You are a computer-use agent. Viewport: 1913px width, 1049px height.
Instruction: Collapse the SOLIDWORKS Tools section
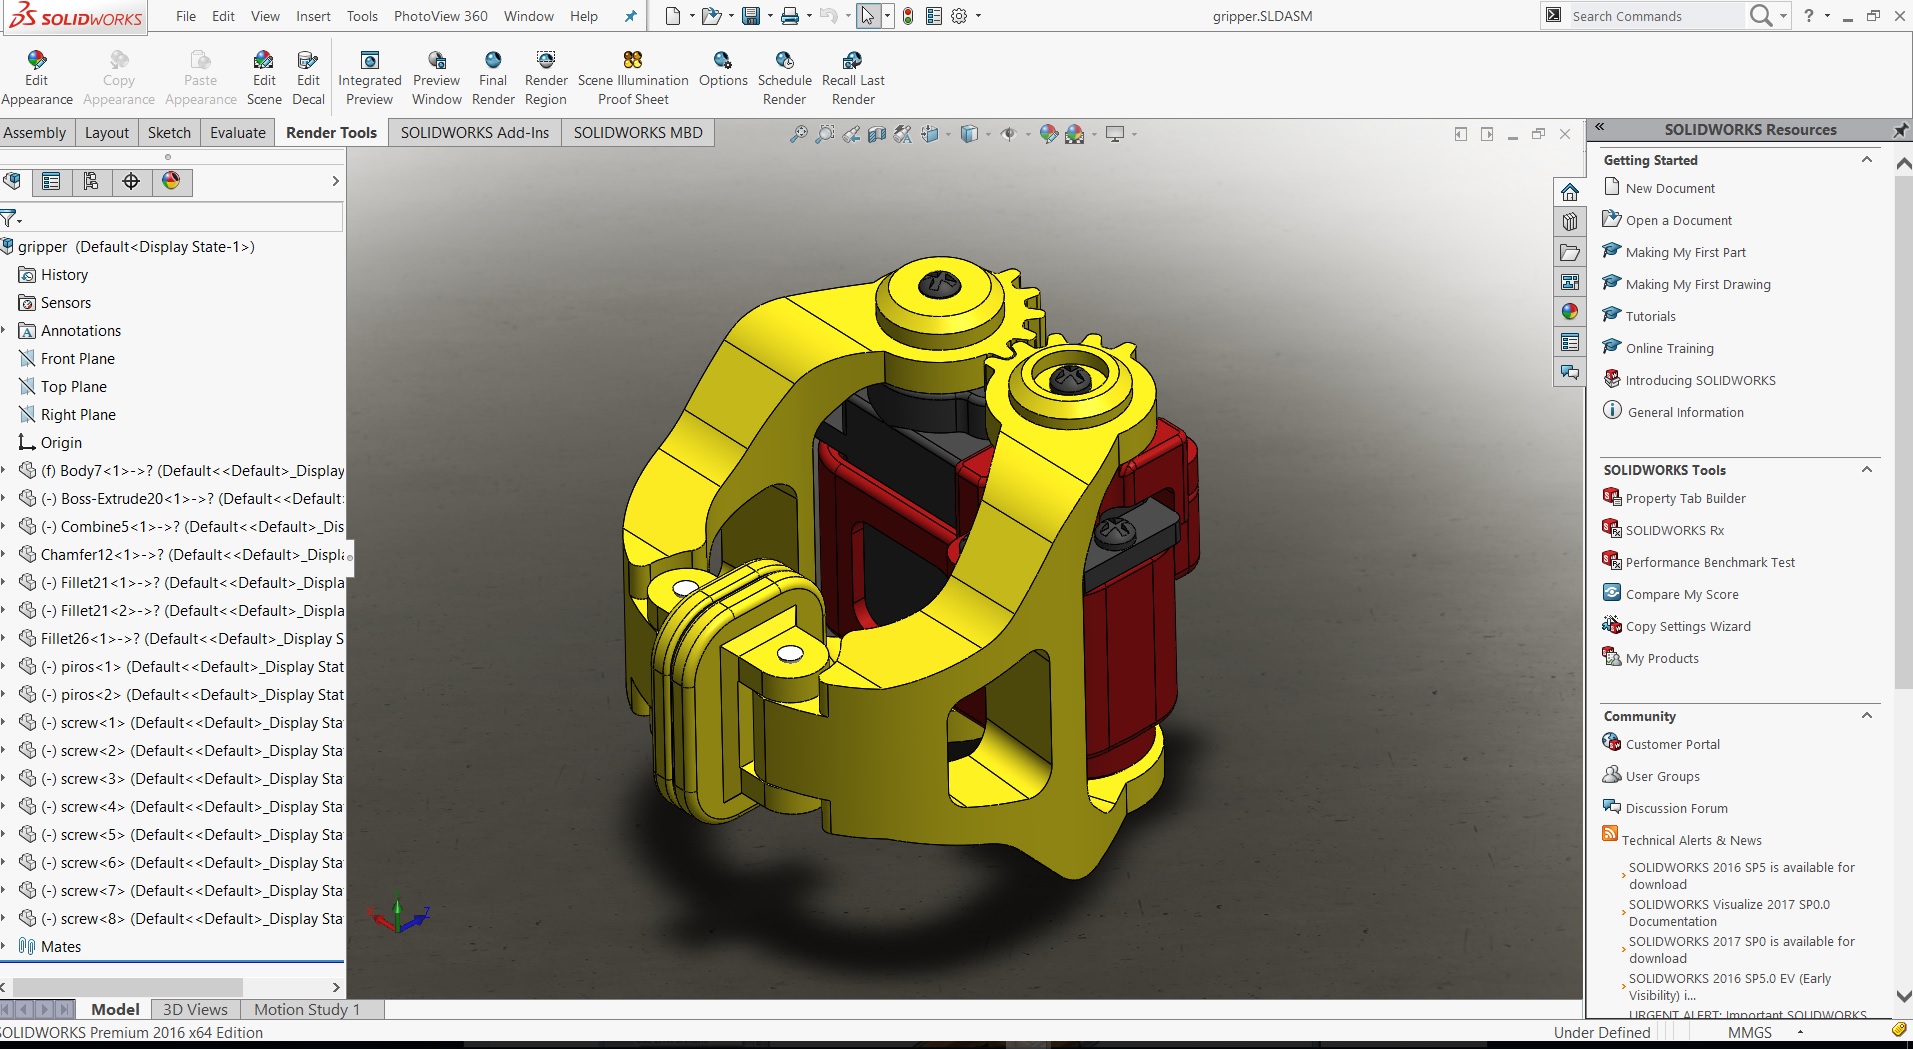(1866, 470)
